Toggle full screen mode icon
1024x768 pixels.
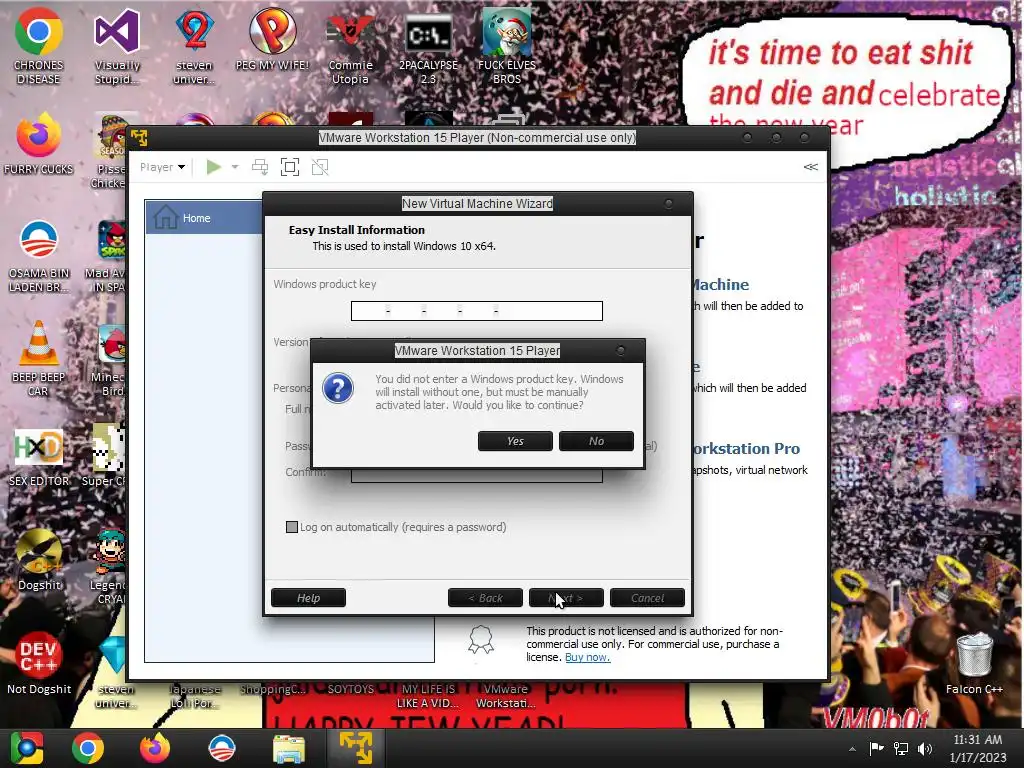(290, 167)
